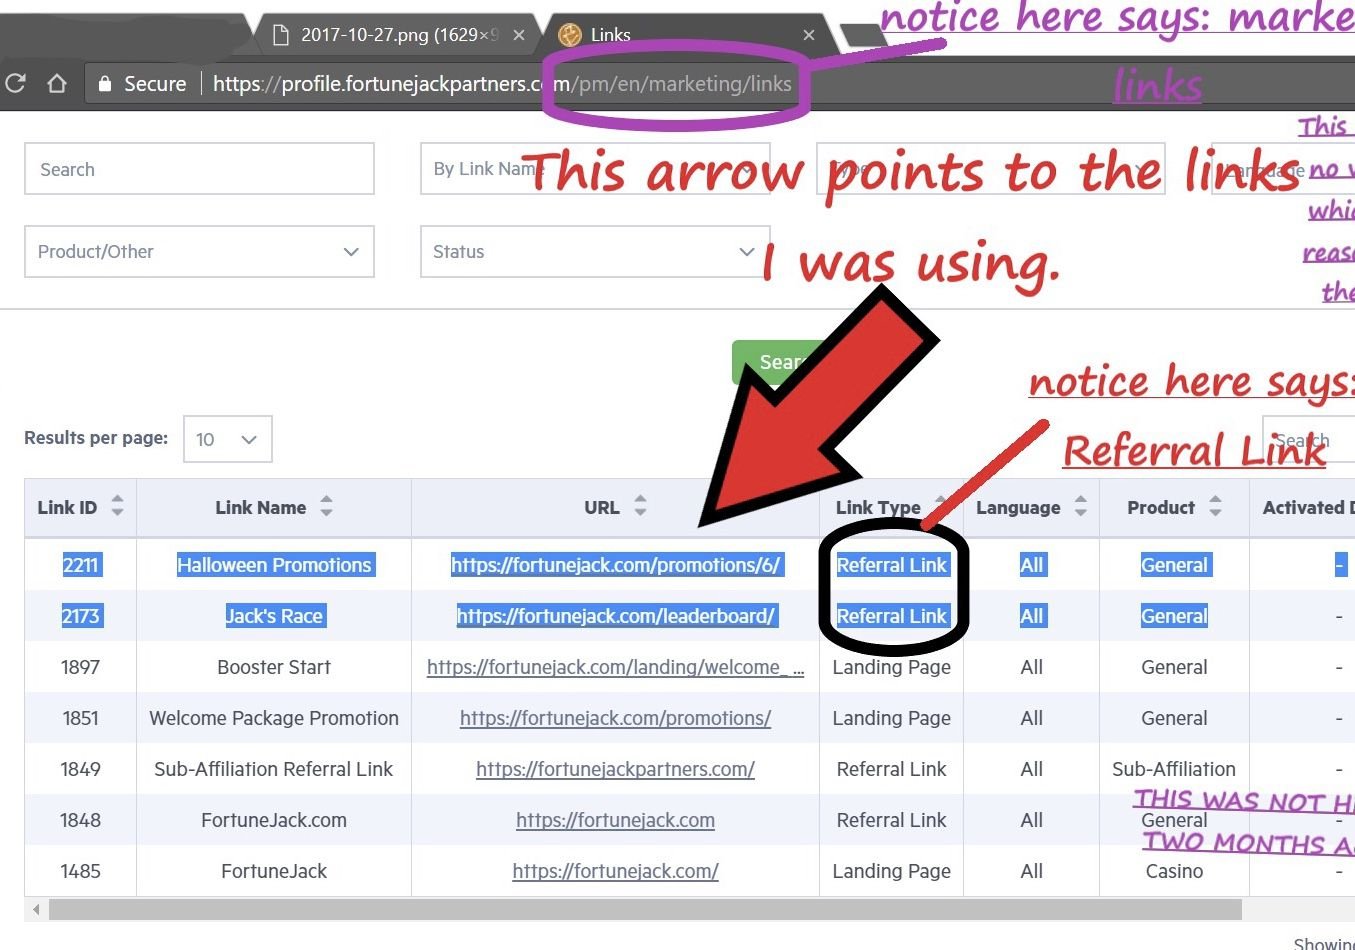Screen dimensions: 1355x950
Task: Click the Sub-Affiliation Referral Link name
Action: pyautogui.click(x=274, y=769)
